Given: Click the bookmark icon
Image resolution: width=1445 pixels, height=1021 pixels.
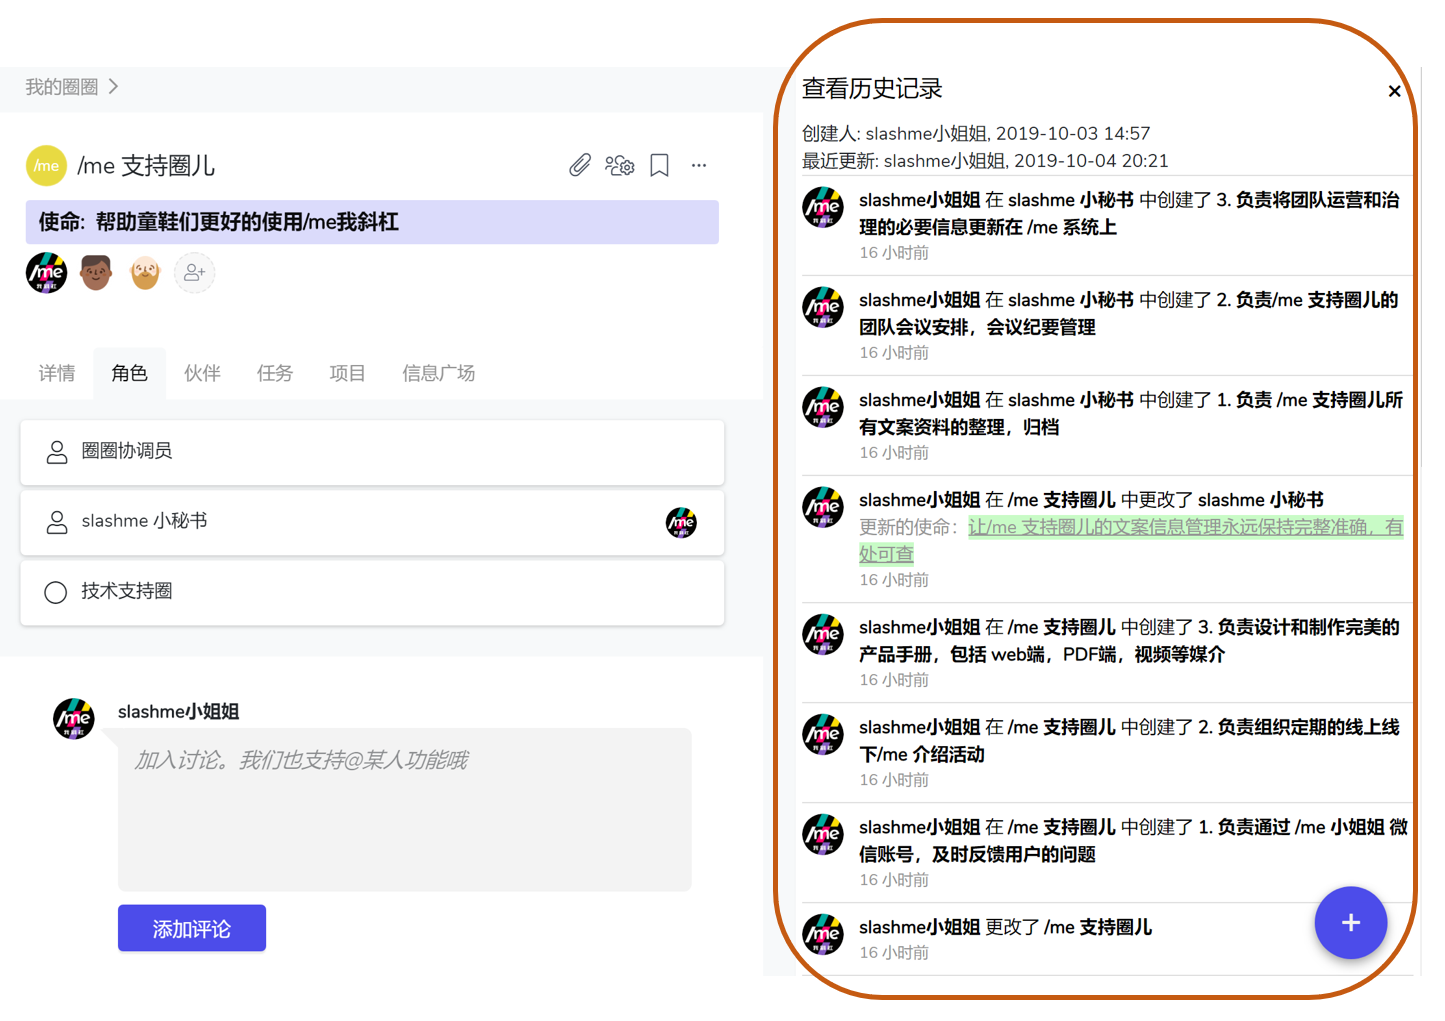Looking at the screenshot, I should coord(659,165).
